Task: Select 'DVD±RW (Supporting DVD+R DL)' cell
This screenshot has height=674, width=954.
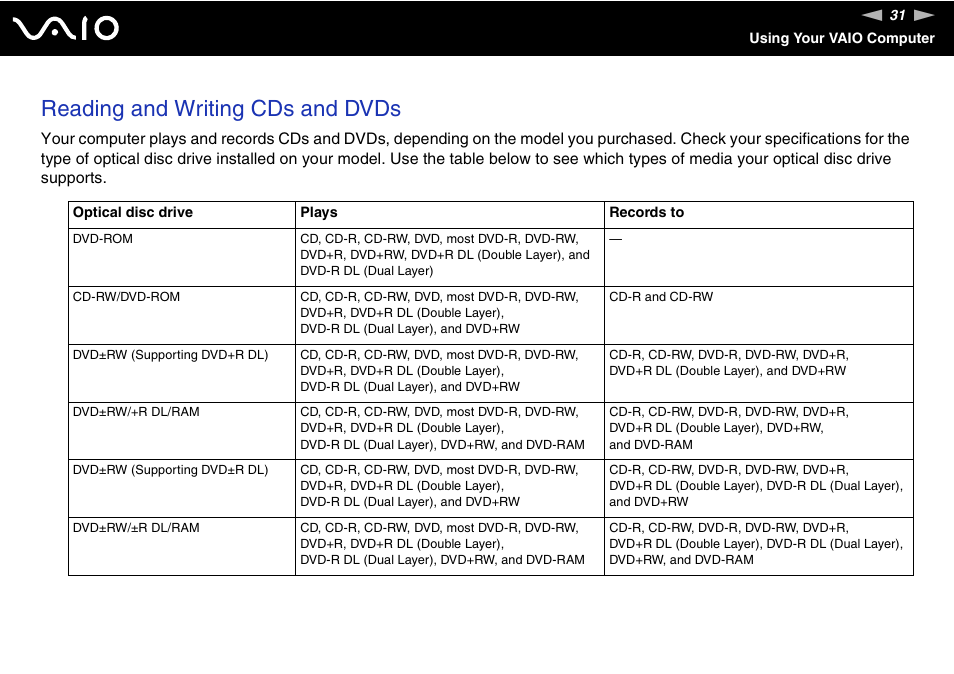Action: click(182, 373)
